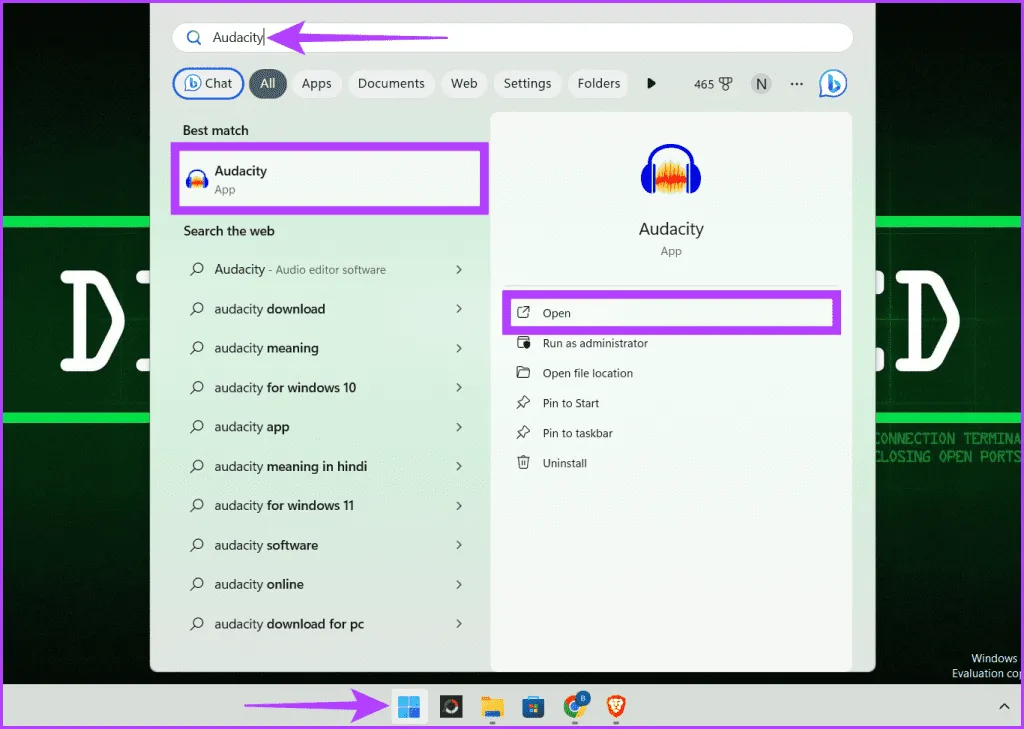
Task: Show more filter tabs with play arrow
Action: pos(651,84)
